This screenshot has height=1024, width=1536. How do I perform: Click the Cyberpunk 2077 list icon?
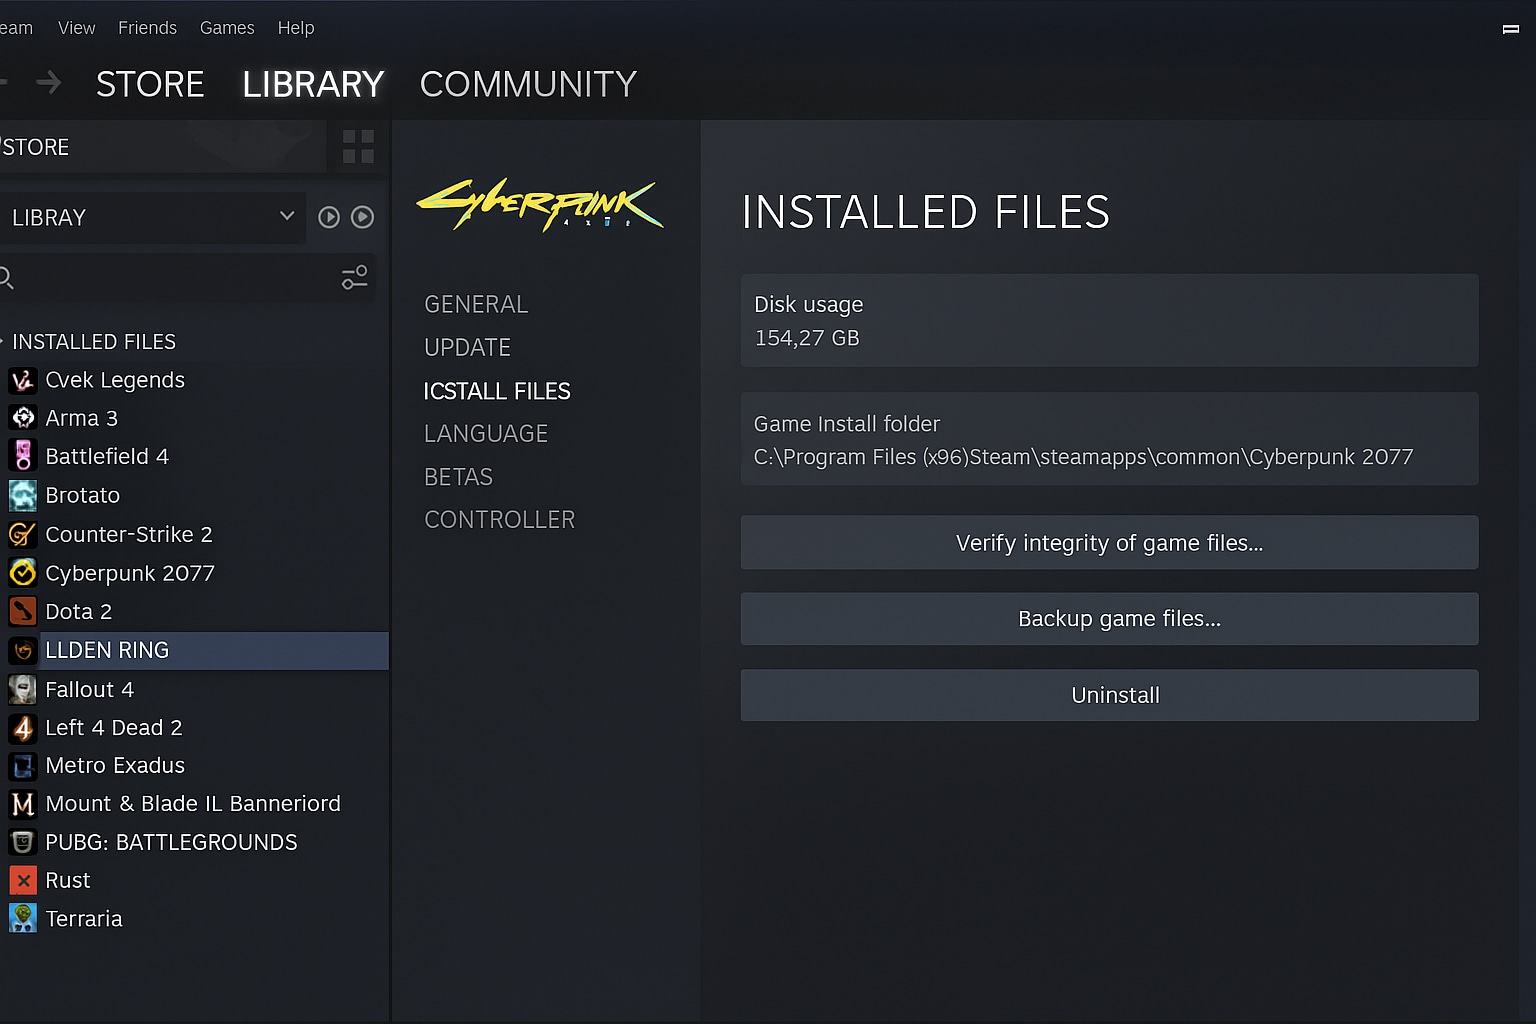[22, 573]
